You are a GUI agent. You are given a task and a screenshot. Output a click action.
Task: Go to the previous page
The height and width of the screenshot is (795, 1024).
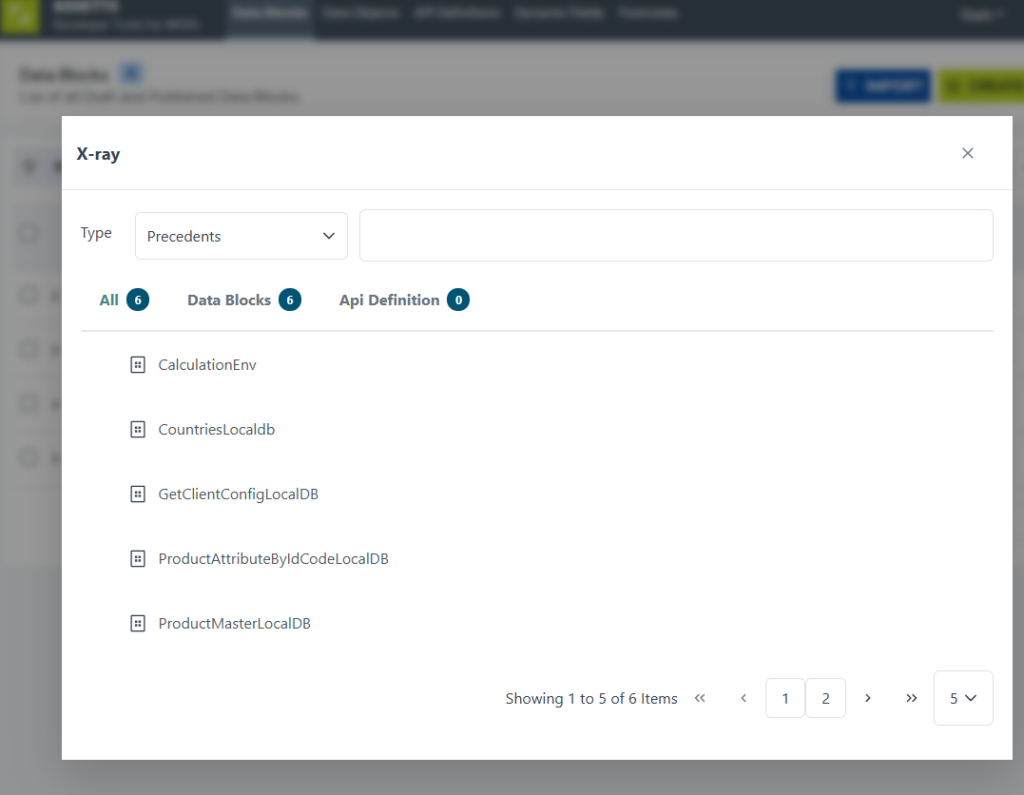pyautogui.click(x=743, y=698)
